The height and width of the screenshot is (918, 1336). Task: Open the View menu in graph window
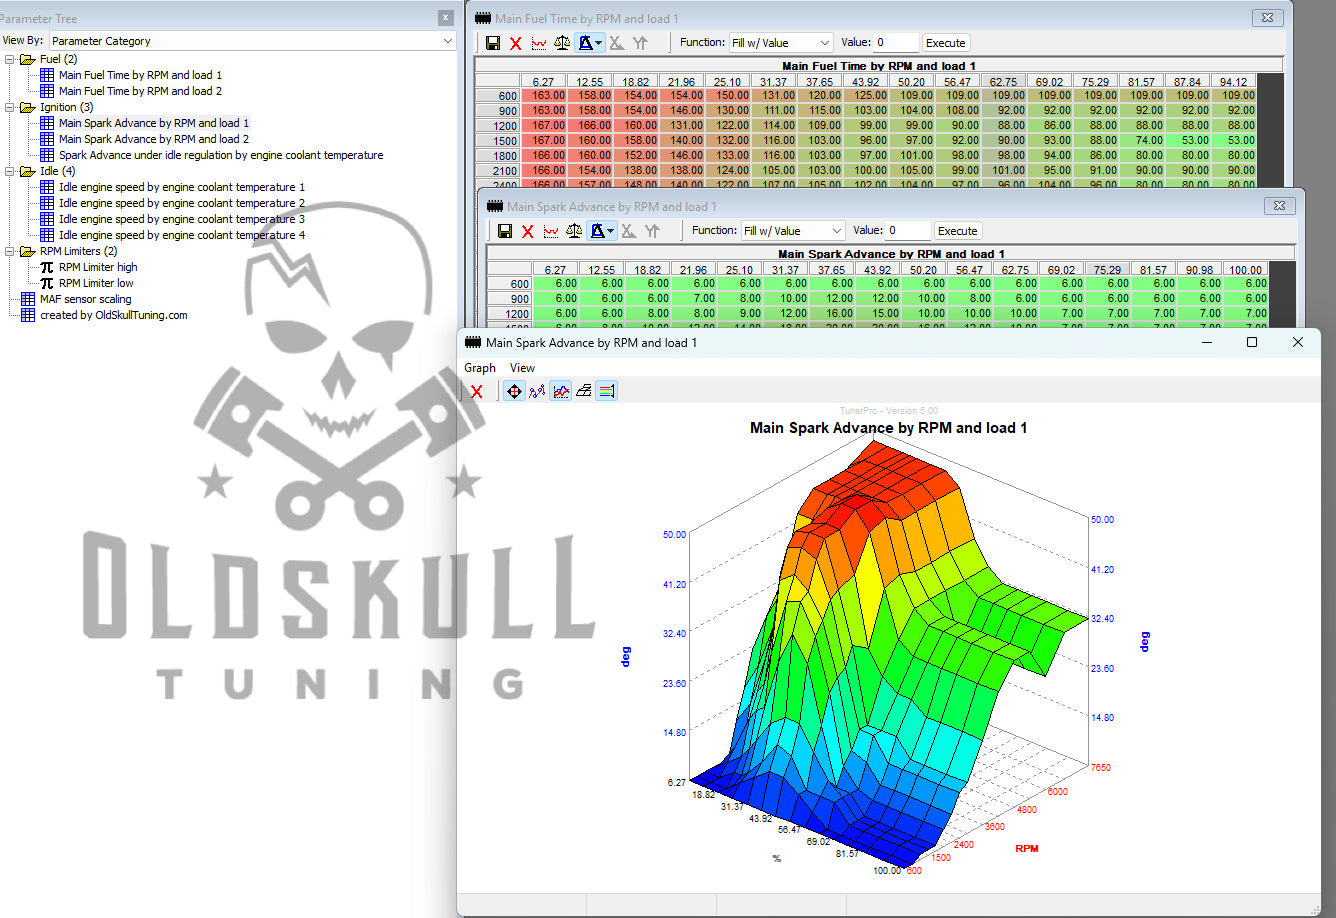click(522, 368)
